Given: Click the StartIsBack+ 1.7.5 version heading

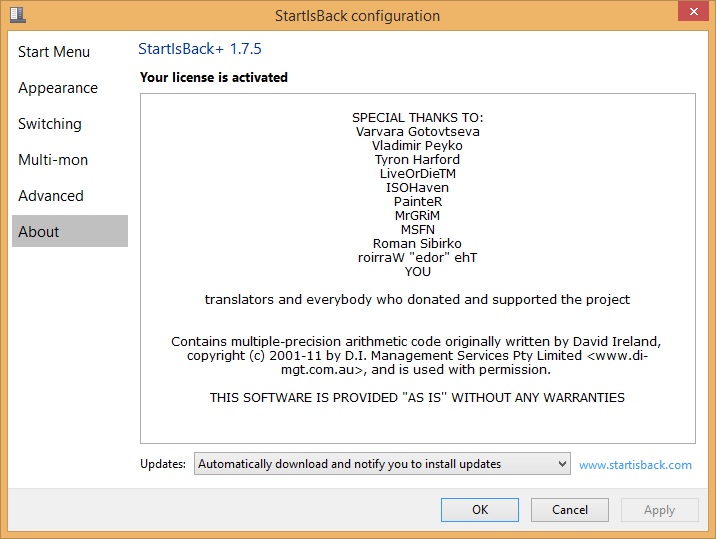Looking at the screenshot, I should [200, 48].
